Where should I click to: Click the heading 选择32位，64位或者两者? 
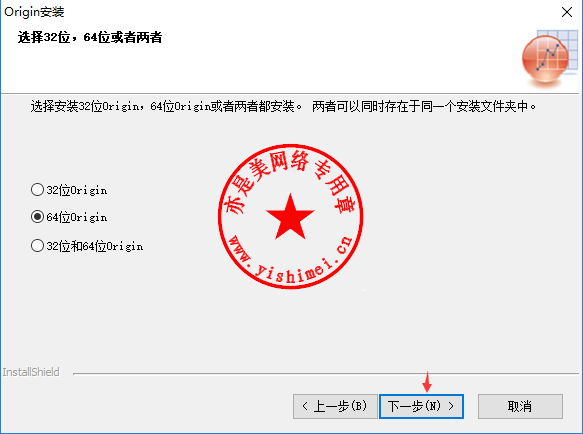[x=90, y=37]
